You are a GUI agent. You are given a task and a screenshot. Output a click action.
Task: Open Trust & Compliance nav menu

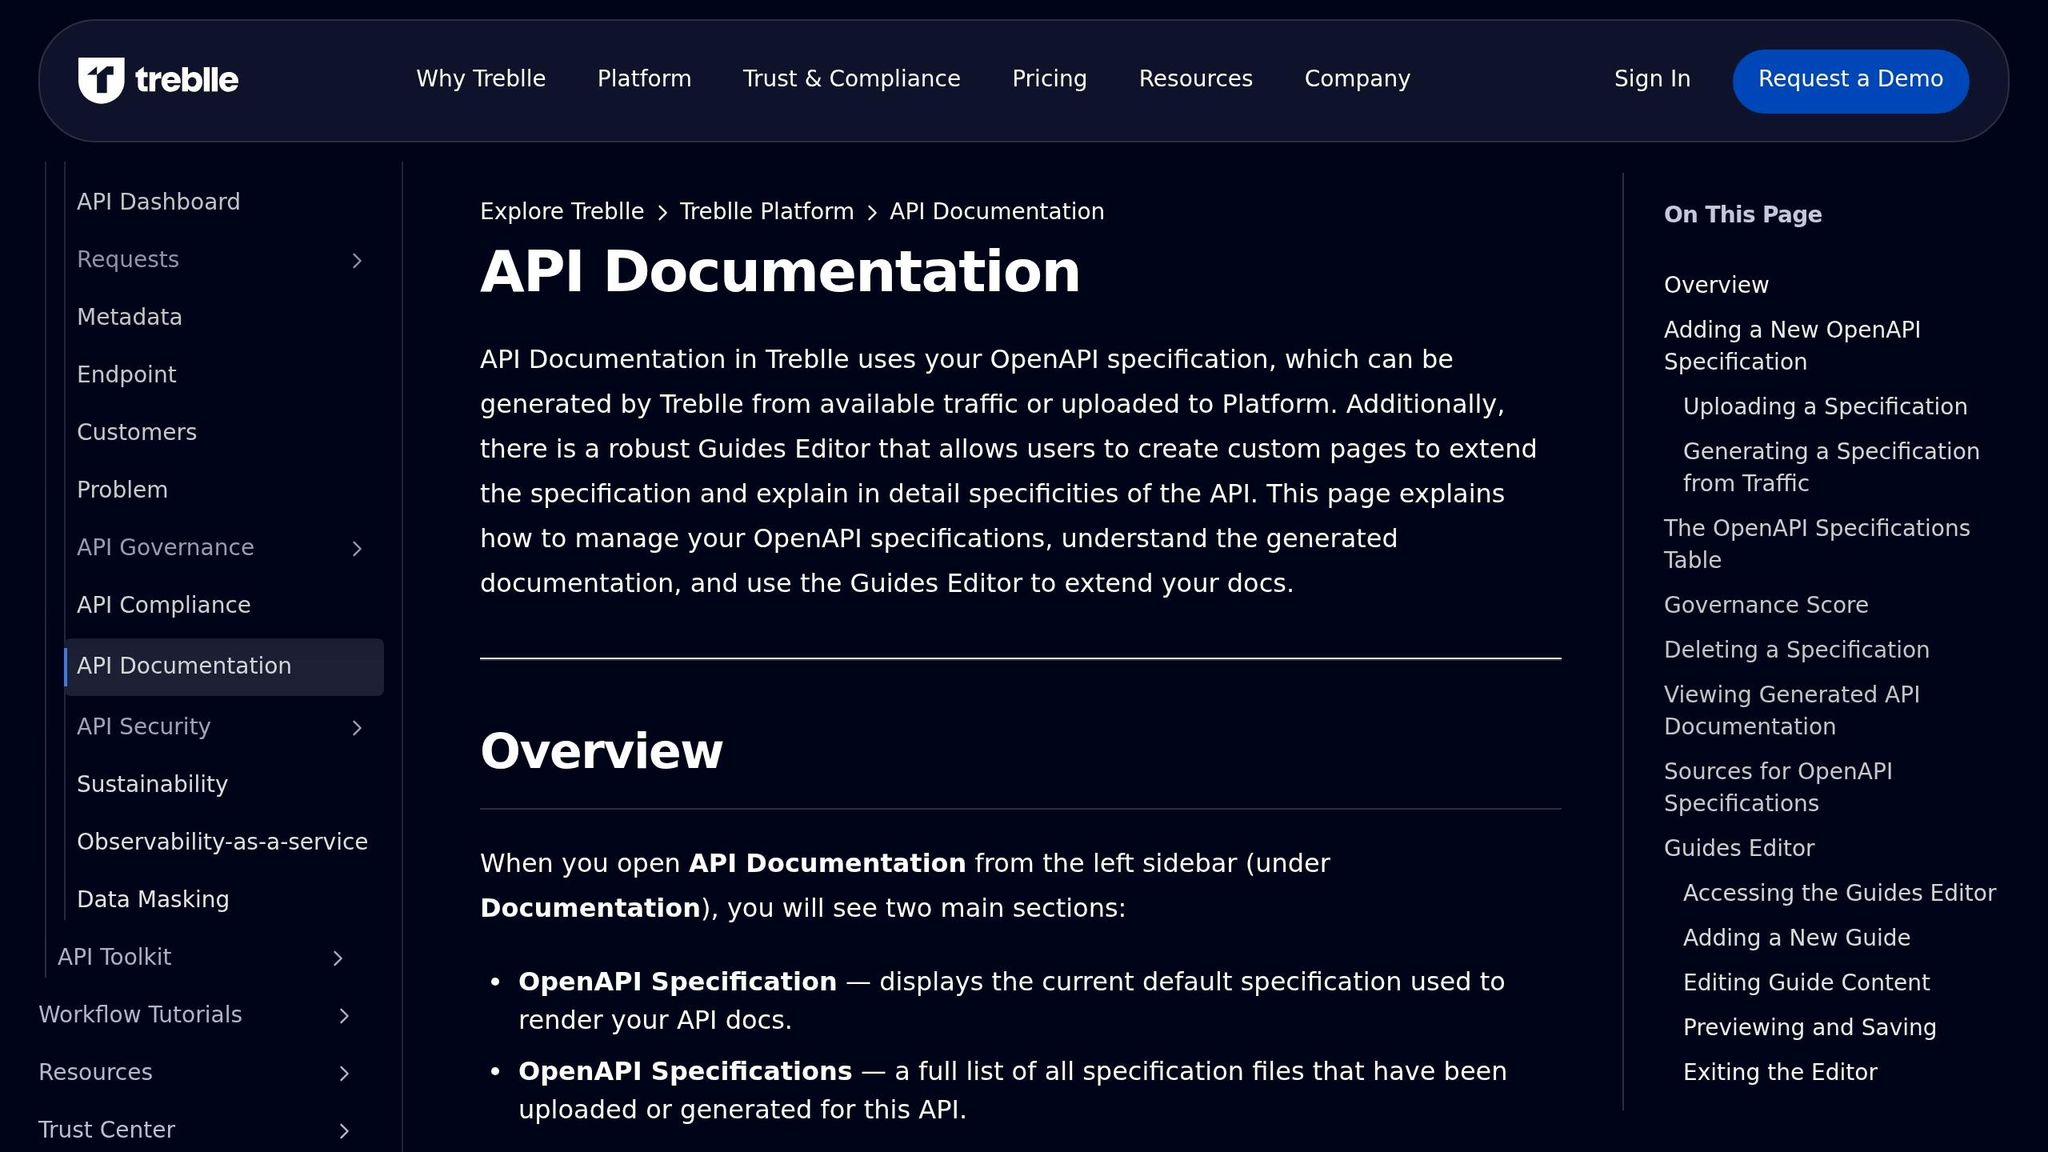[851, 79]
